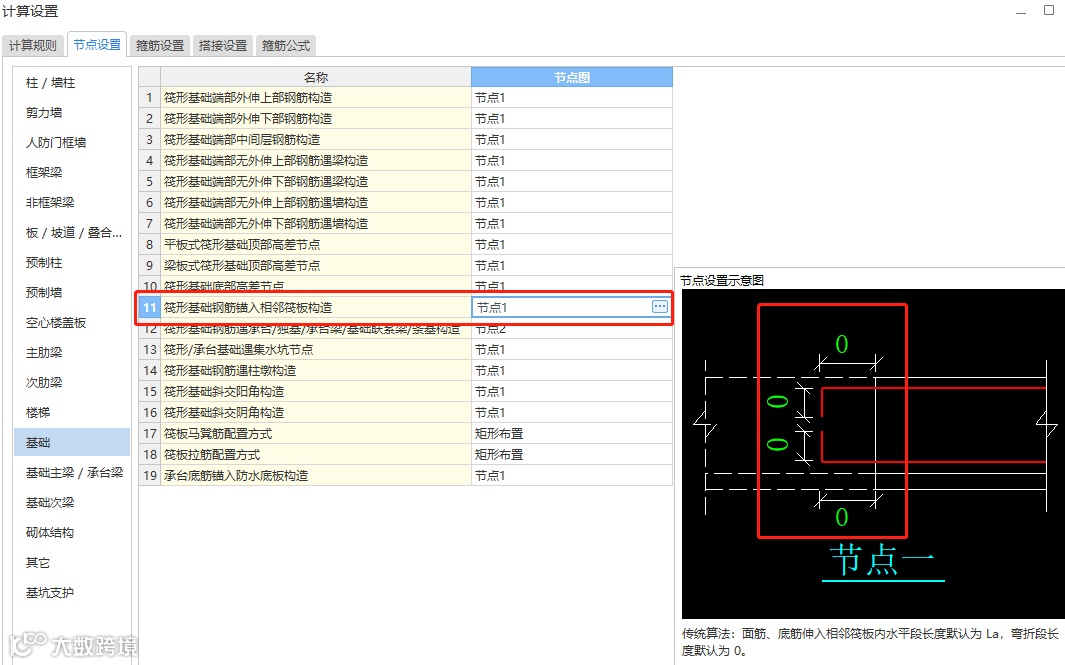
Task: Select 空心楼盖板 in the sidebar
Action: click(x=56, y=323)
